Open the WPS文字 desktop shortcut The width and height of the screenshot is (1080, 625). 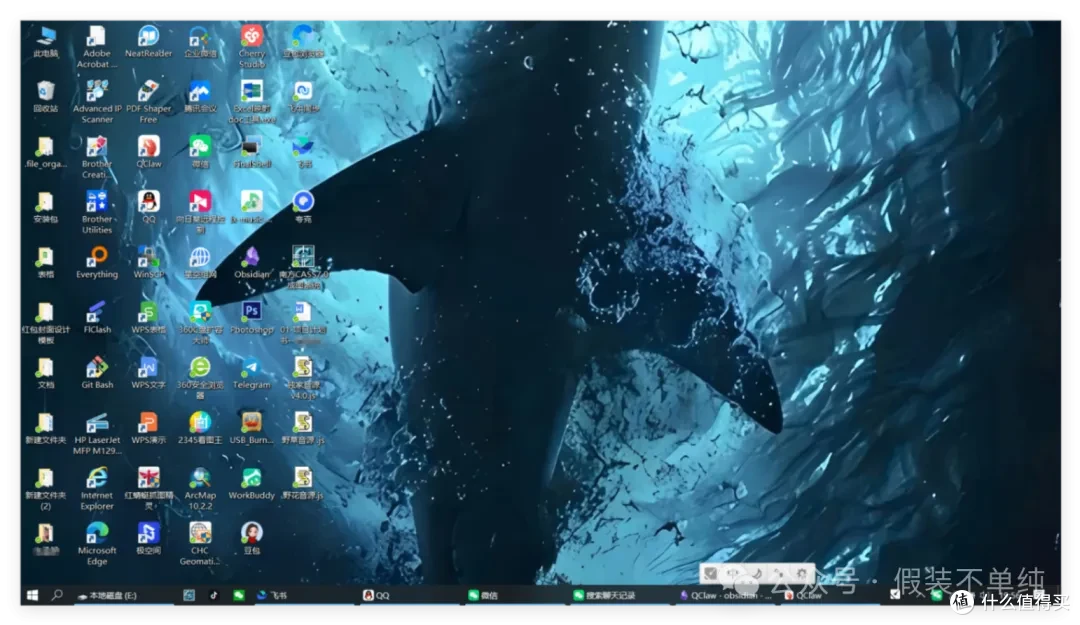point(148,373)
